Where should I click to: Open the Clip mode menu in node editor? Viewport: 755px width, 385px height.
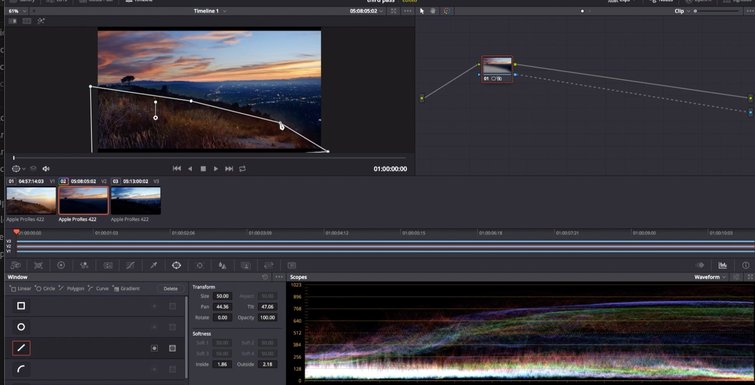click(x=682, y=11)
